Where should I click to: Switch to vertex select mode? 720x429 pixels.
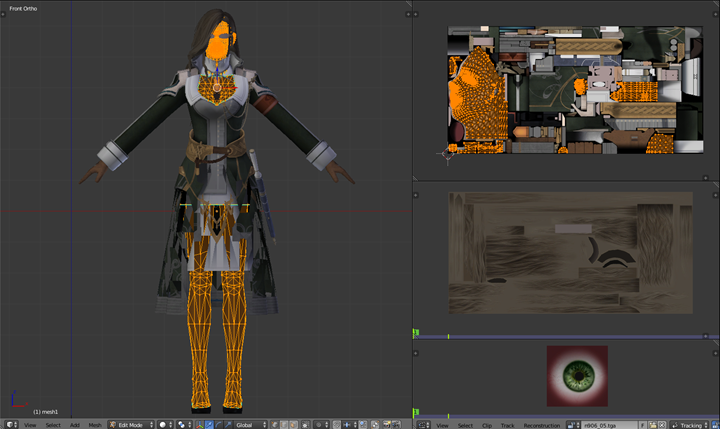pos(273,424)
